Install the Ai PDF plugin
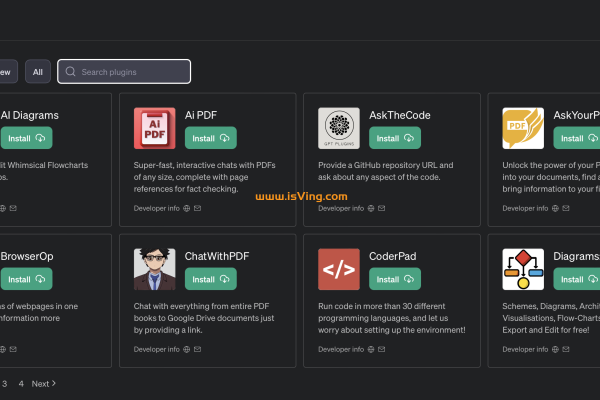 pos(211,138)
